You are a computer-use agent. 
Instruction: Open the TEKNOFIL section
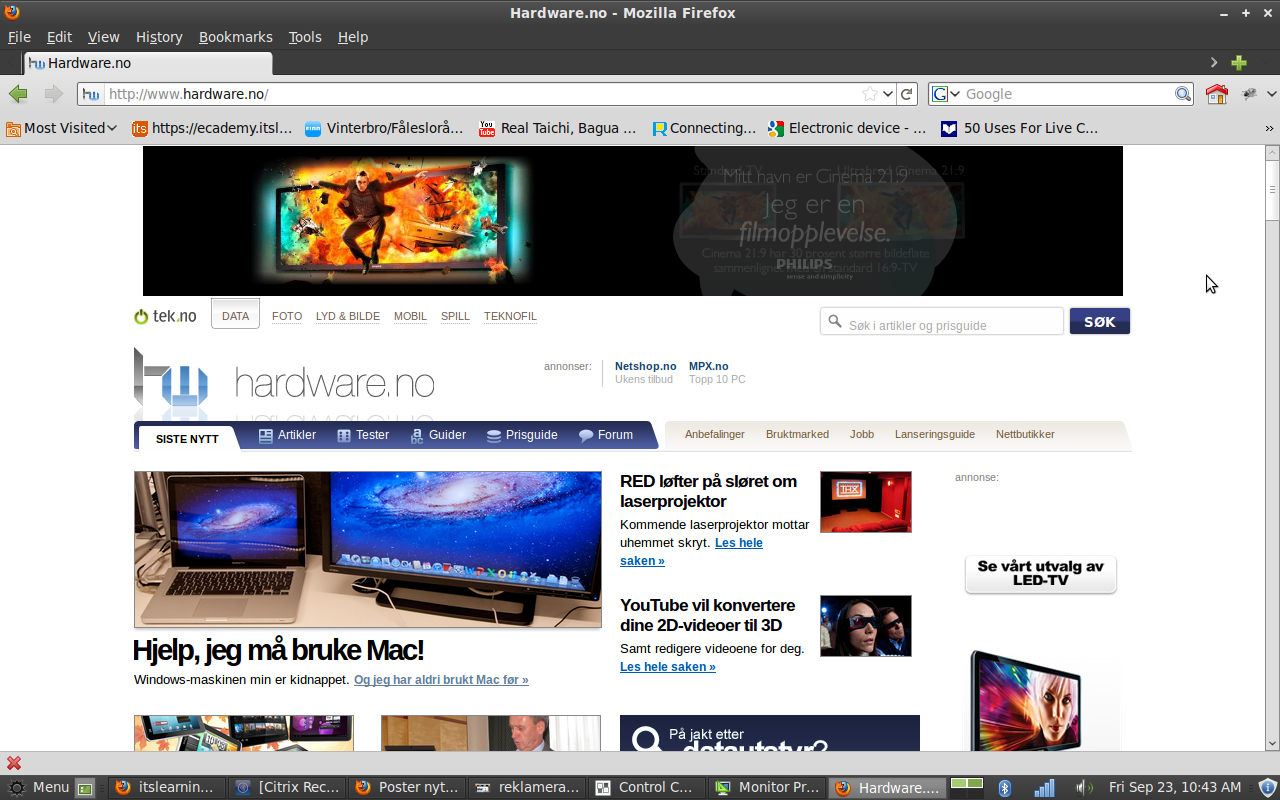pos(510,316)
